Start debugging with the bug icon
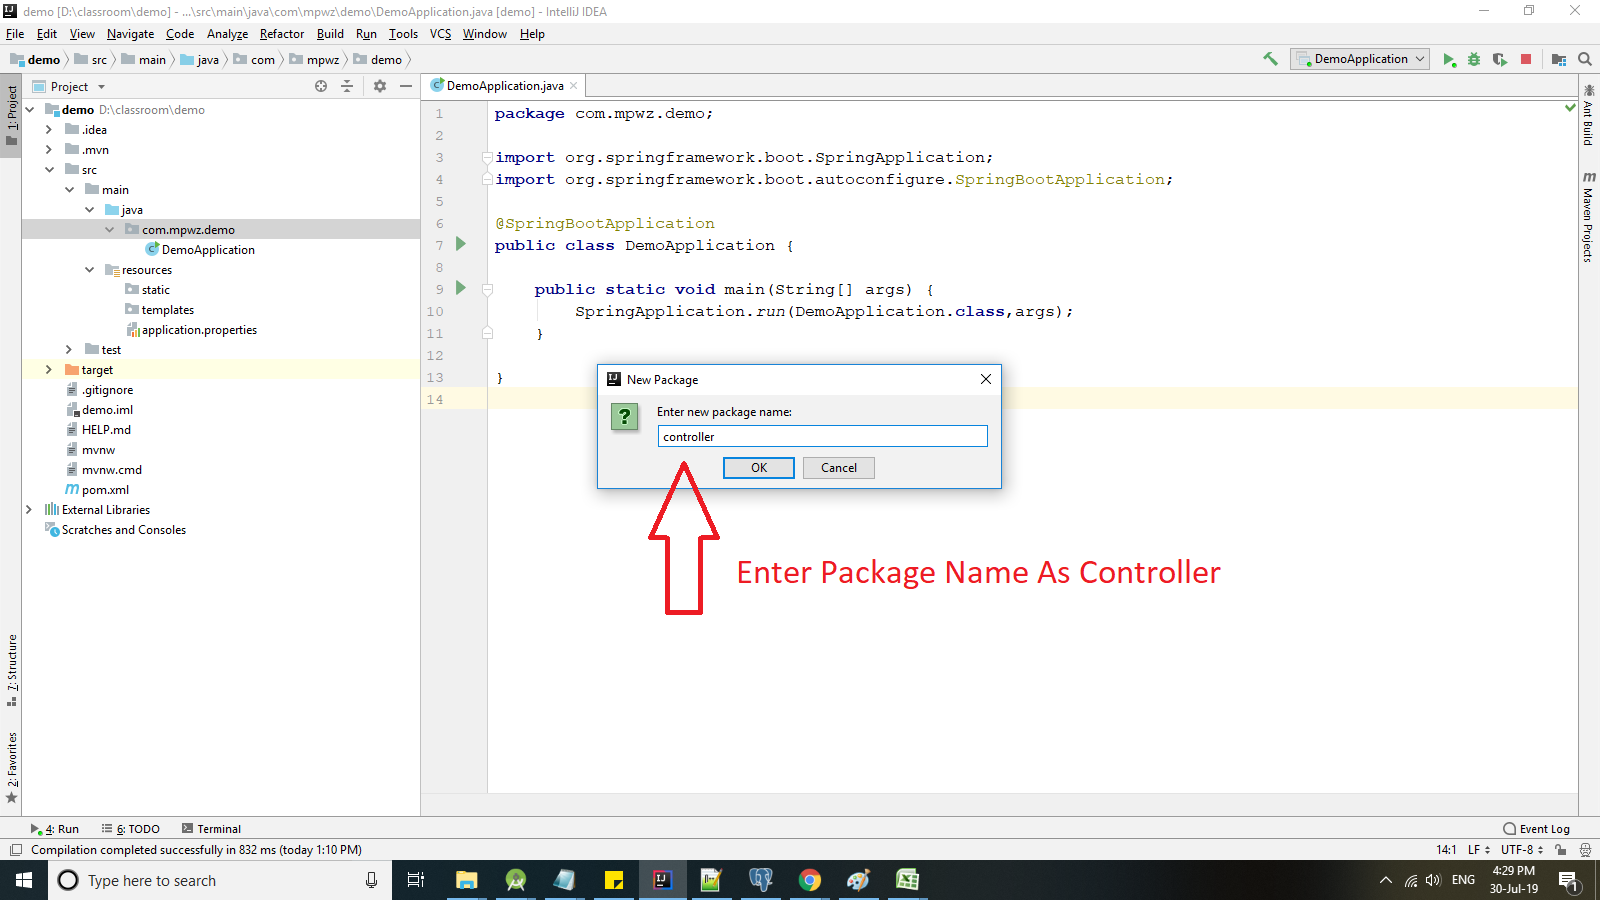This screenshot has height=900, width=1600. (x=1474, y=60)
